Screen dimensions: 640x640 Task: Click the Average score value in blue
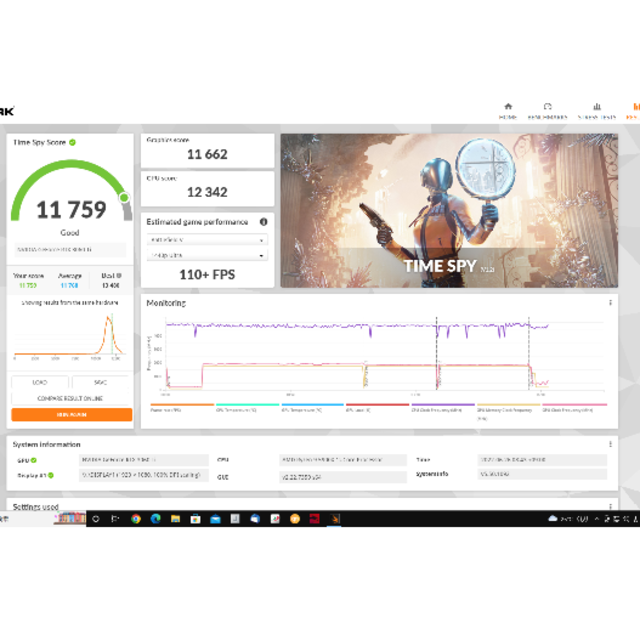pyautogui.click(x=69, y=285)
